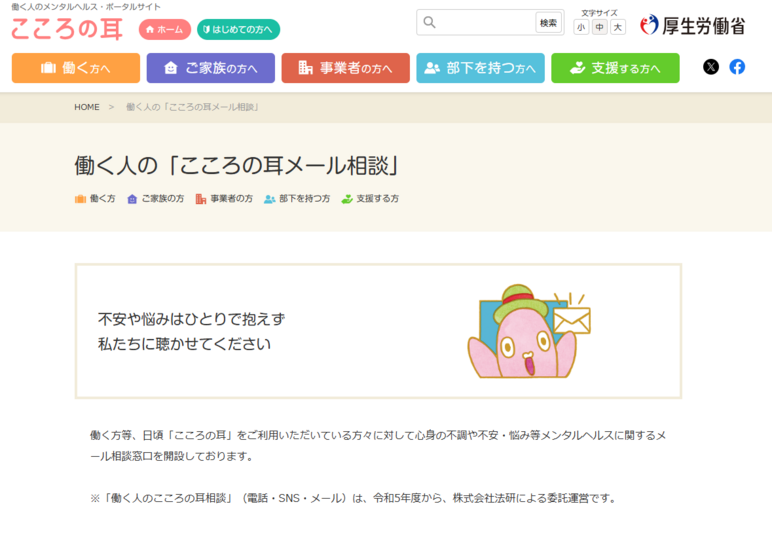This screenshot has height=534, width=772.
Task: Select the 部下を持つ方へ blue menu tab
Action: (x=481, y=68)
